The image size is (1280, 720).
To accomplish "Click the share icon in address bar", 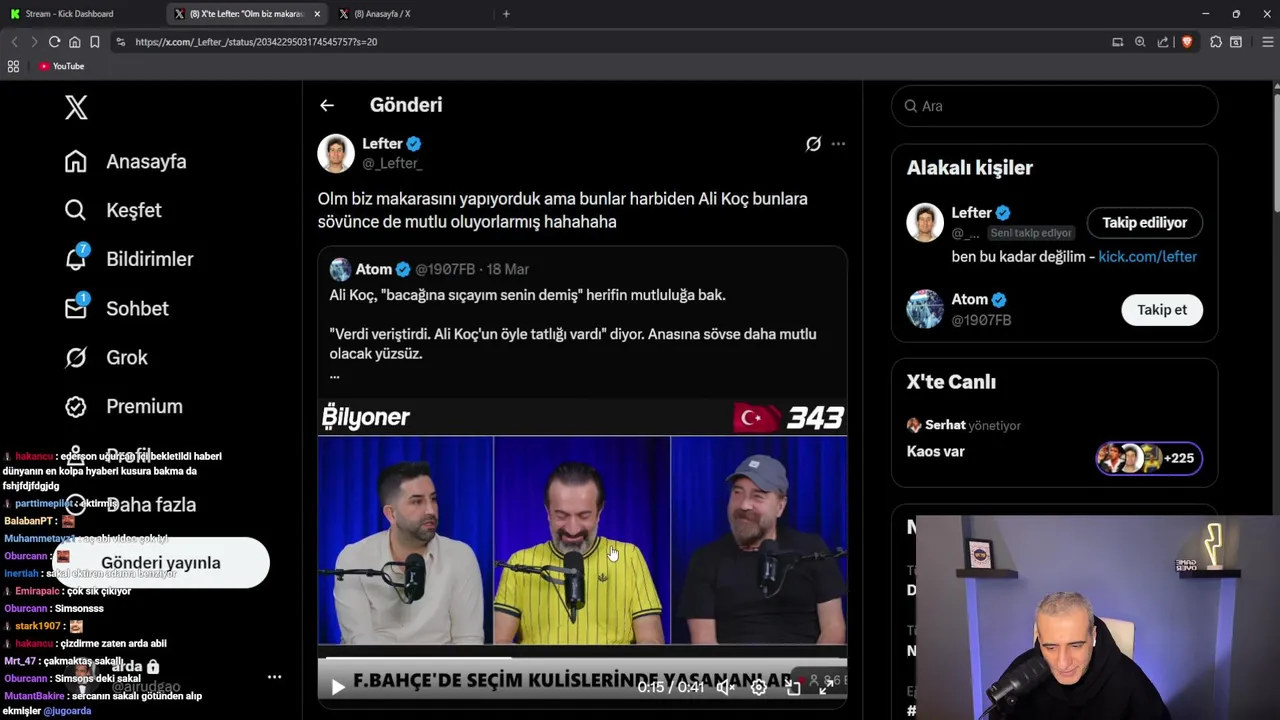I will pyautogui.click(x=1163, y=42).
